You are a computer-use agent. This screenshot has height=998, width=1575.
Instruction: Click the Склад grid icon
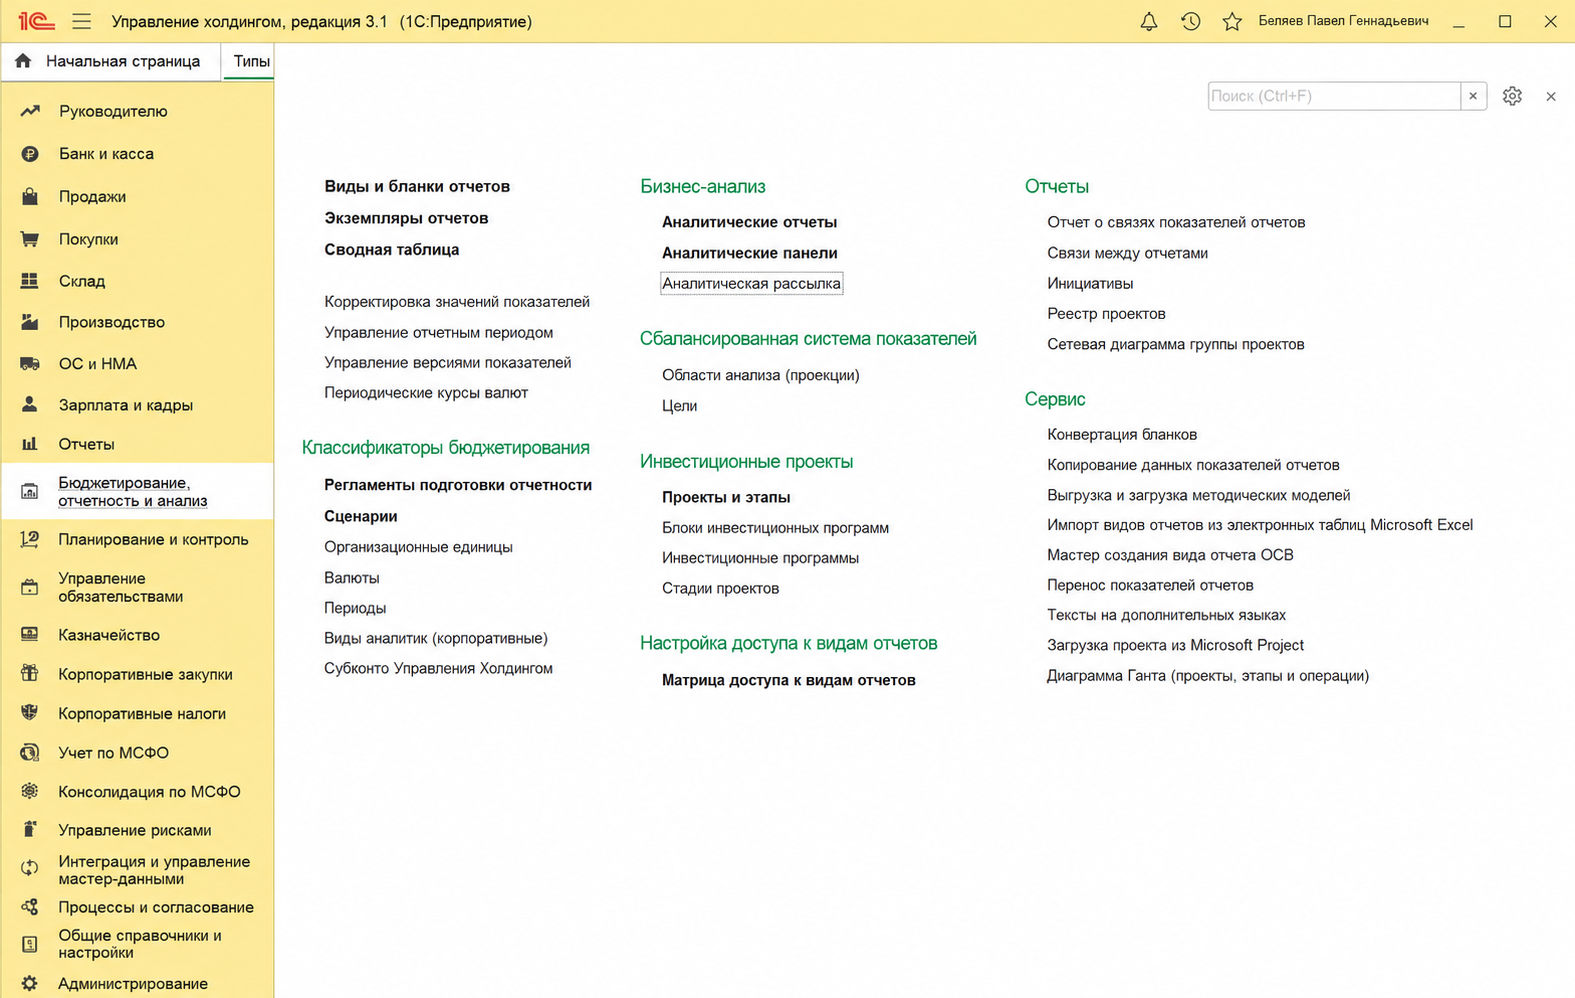(30, 281)
